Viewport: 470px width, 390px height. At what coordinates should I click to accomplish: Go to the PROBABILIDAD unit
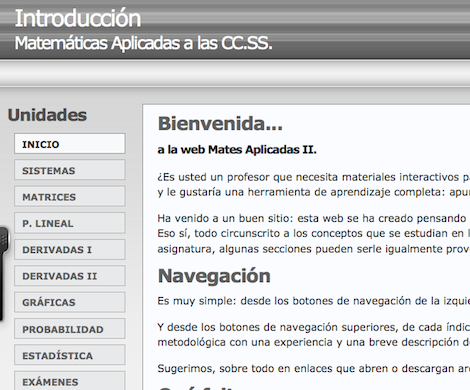(70, 329)
